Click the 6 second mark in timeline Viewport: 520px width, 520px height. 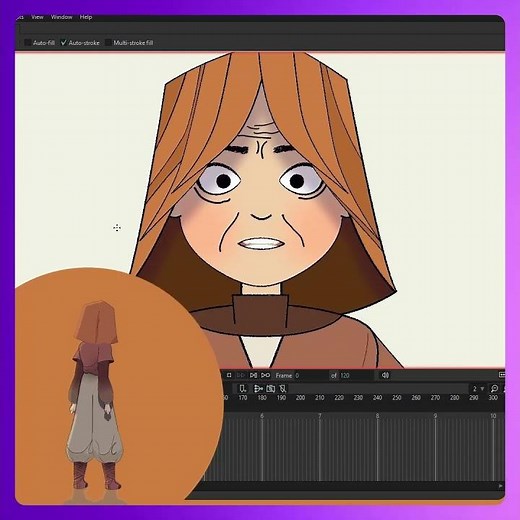(x=262, y=416)
